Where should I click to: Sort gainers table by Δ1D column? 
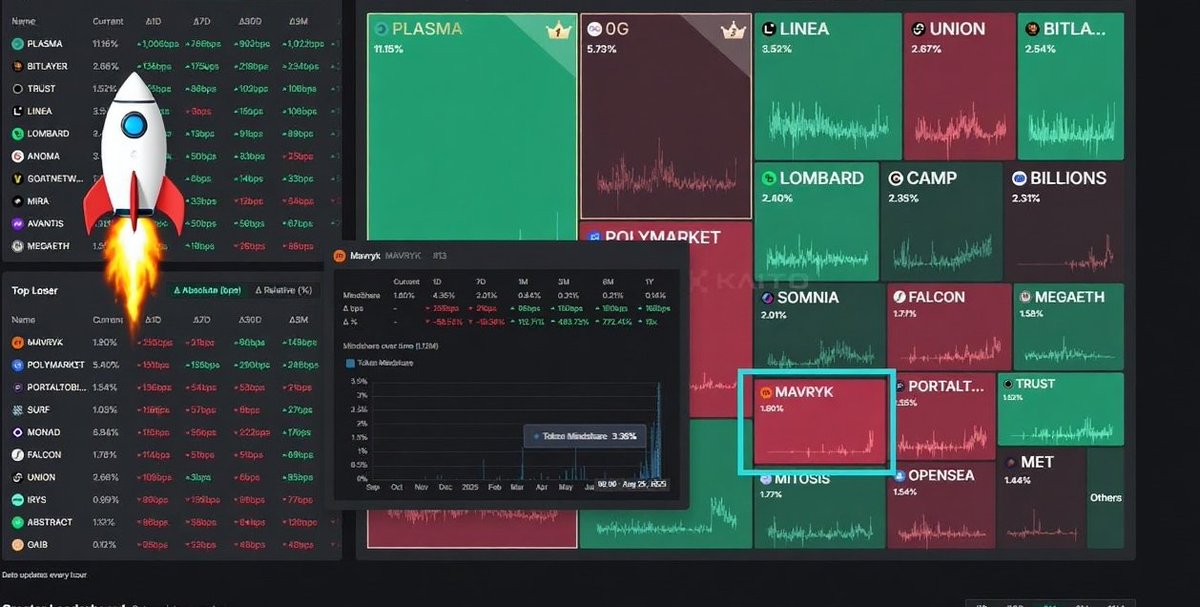point(152,21)
